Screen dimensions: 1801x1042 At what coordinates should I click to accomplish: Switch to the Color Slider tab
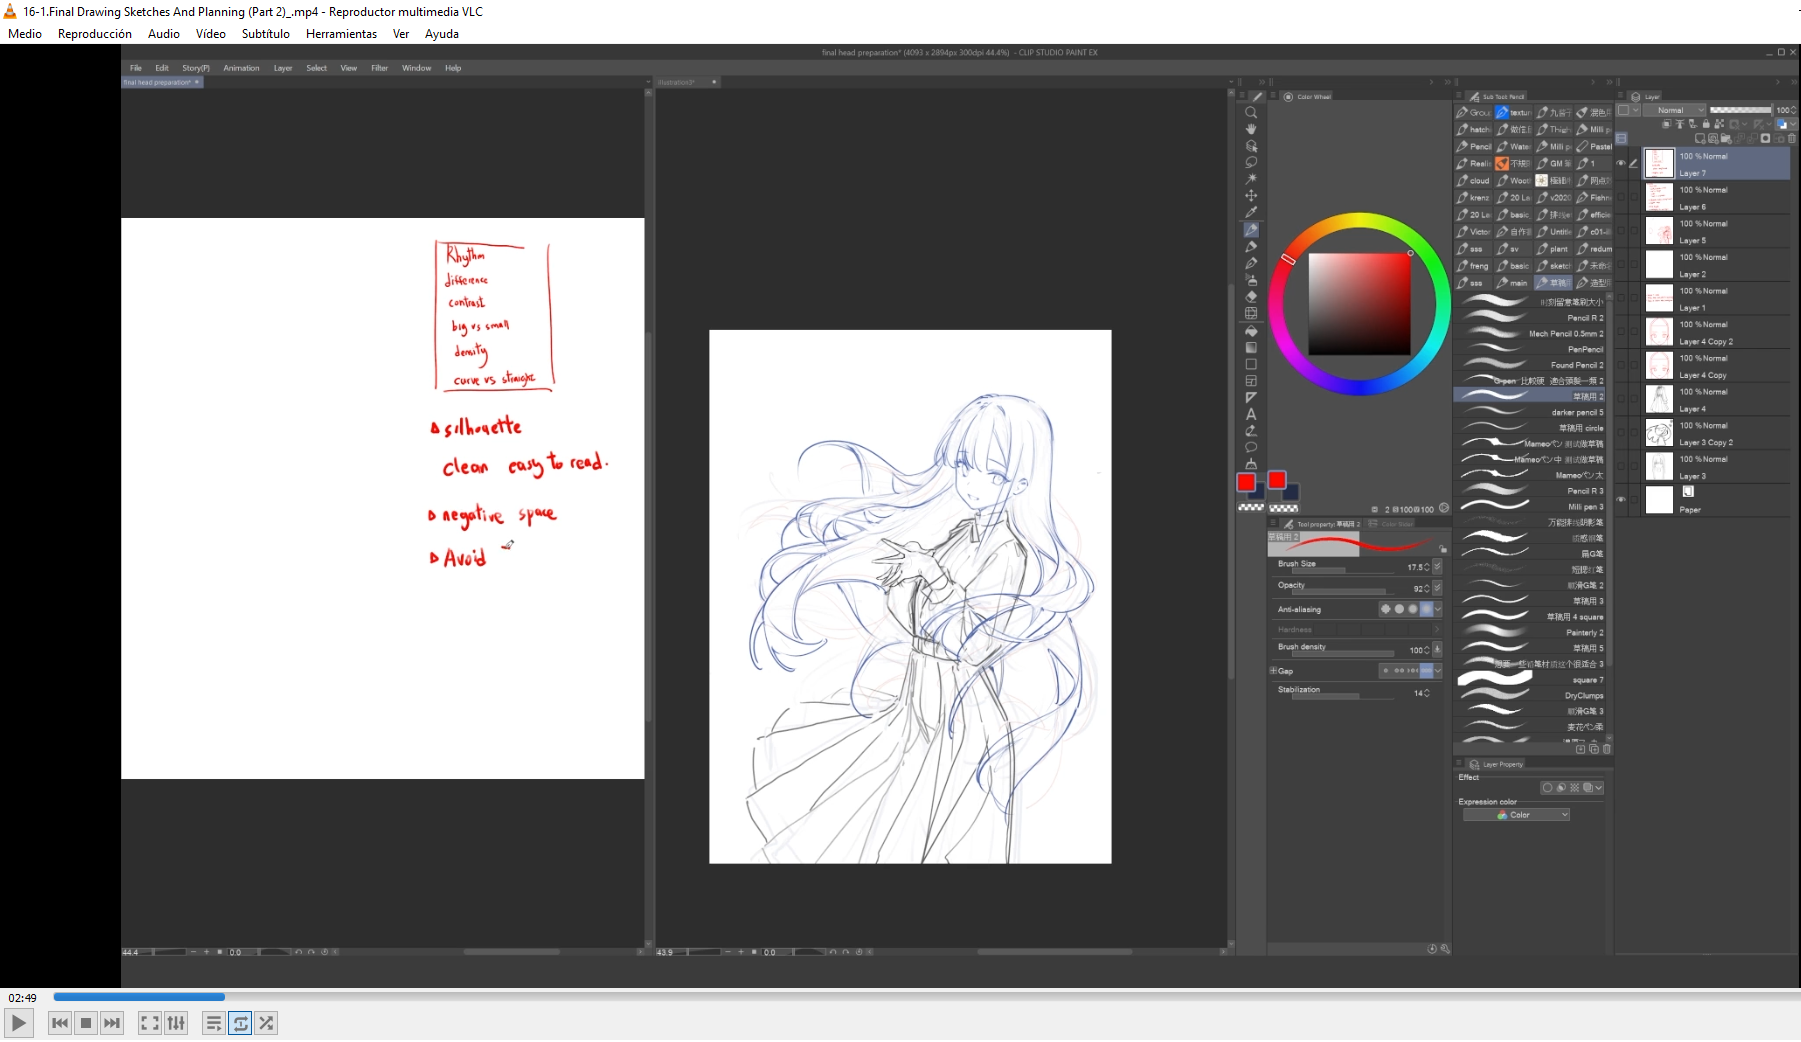1392,524
